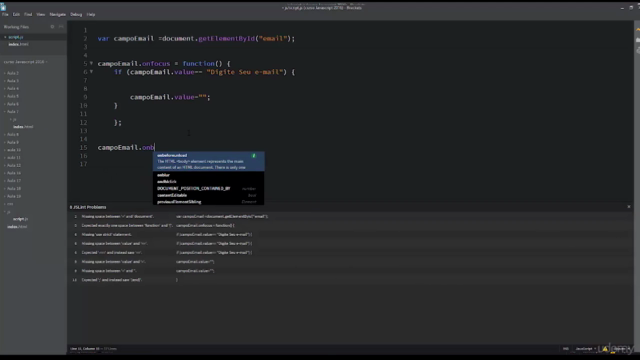Click the JSLint warning triangle in status bar
640x360 pixels.
[x=605, y=349]
